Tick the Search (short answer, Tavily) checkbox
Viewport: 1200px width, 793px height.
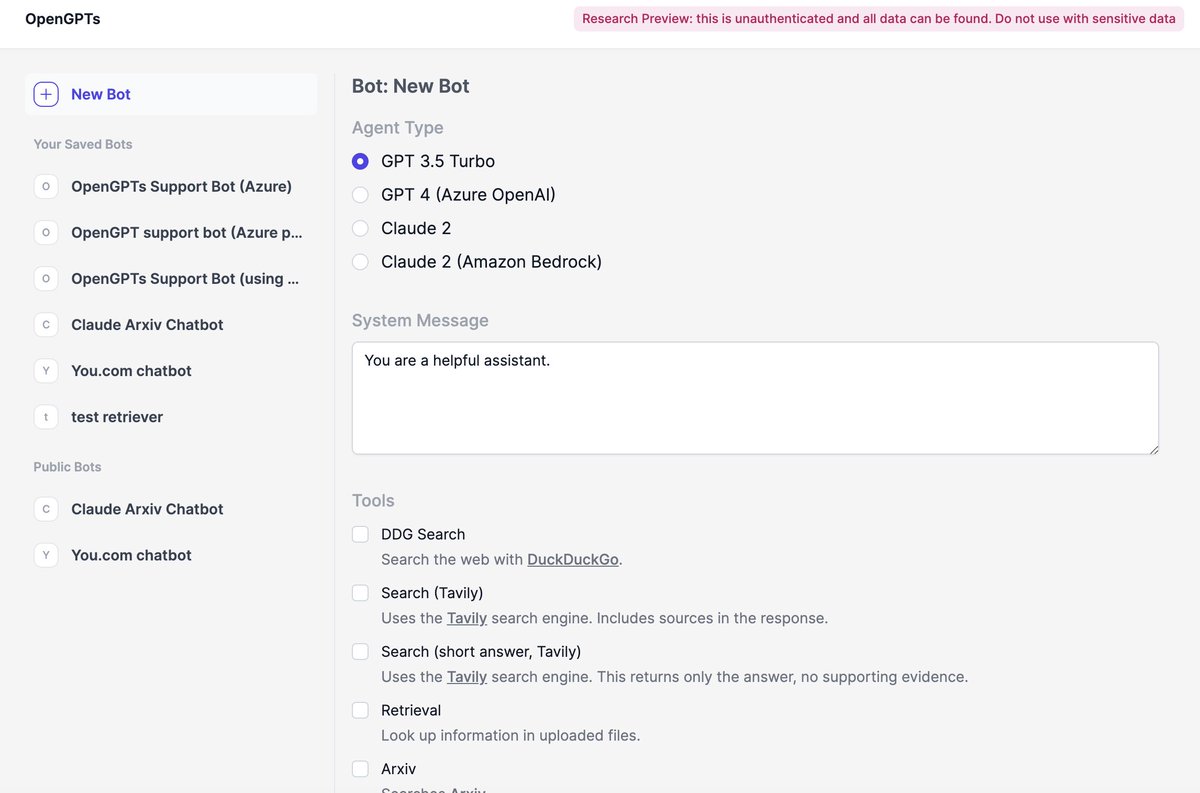point(360,651)
